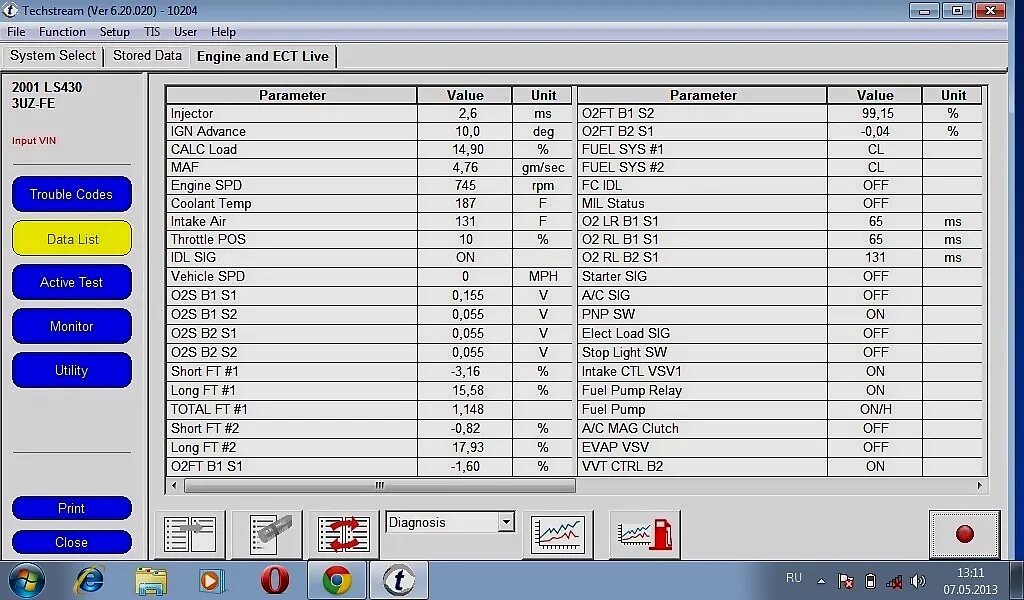Screen dimensions: 1024x600
Task: Select the MIL Status row
Action: point(780,204)
